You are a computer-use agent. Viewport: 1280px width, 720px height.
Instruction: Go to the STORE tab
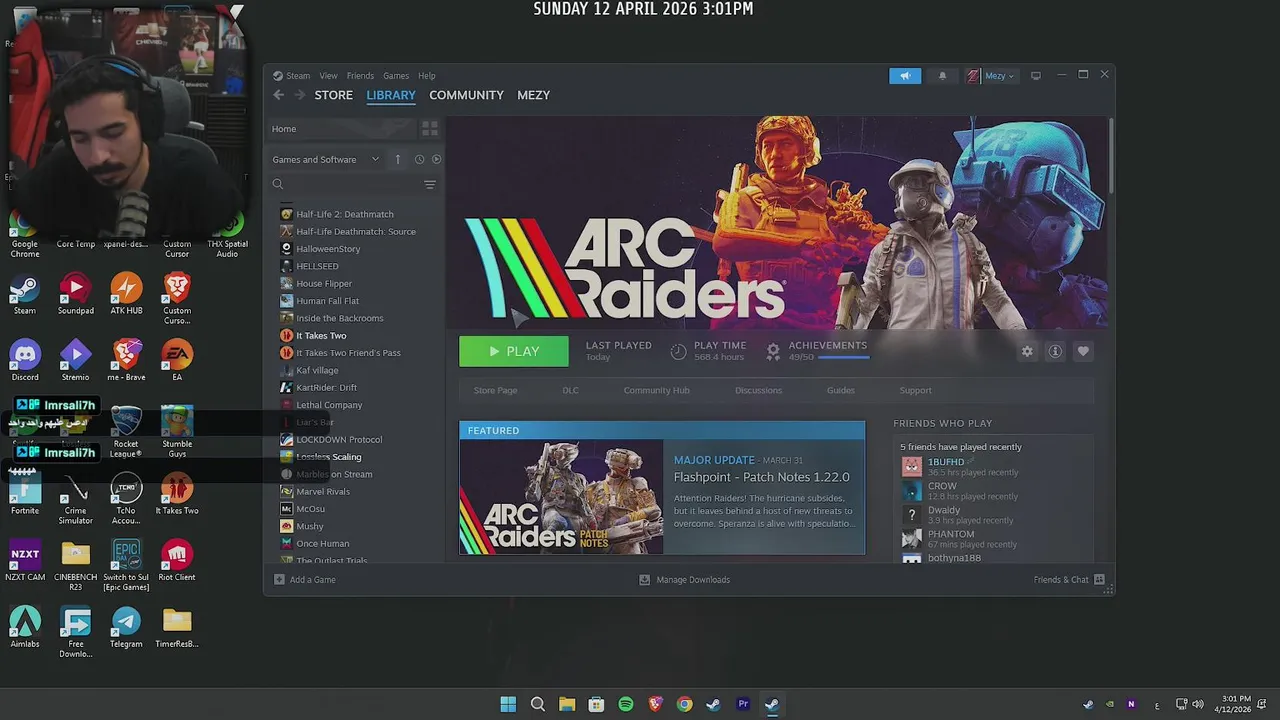[334, 95]
